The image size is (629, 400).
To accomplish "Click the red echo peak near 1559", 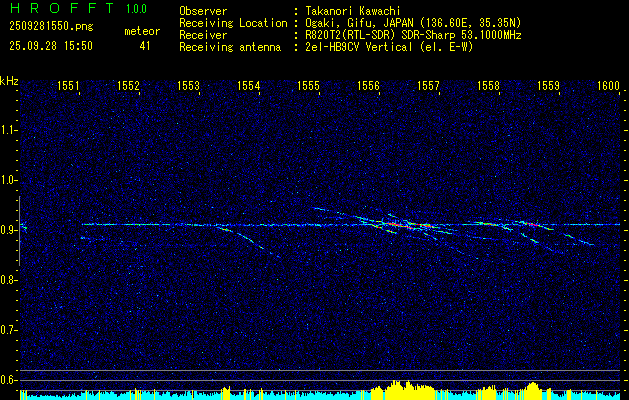I will (533, 224).
